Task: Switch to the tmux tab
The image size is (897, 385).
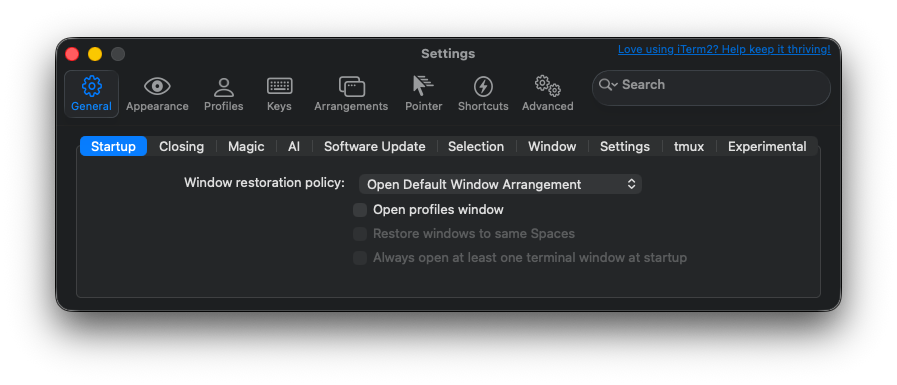Action: [x=689, y=146]
